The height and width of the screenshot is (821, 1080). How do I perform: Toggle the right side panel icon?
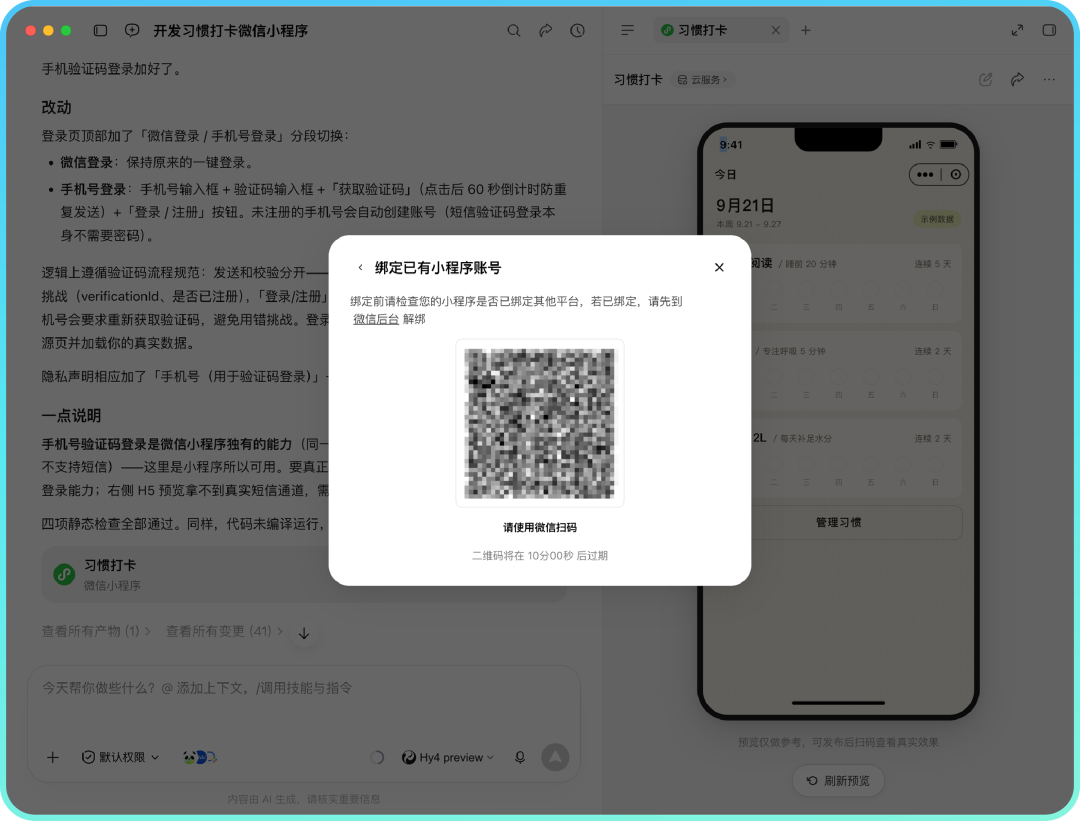click(1049, 30)
